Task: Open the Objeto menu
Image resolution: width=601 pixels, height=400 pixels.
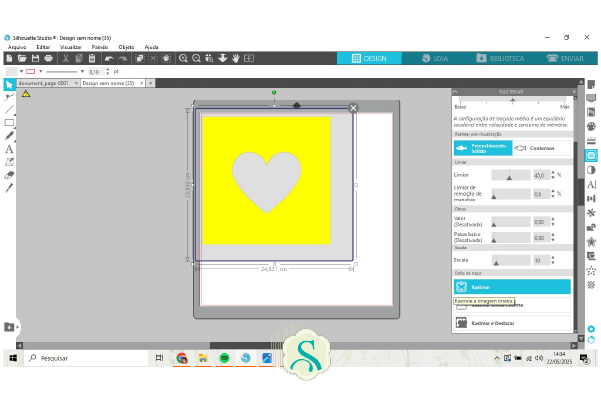Action: pyautogui.click(x=126, y=47)
